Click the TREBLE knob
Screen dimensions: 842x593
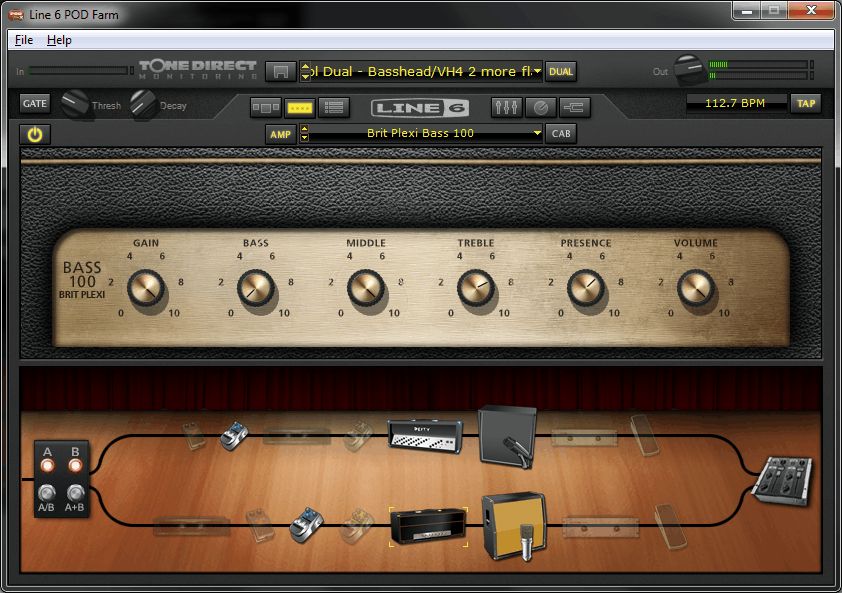[x=476, y=288]
